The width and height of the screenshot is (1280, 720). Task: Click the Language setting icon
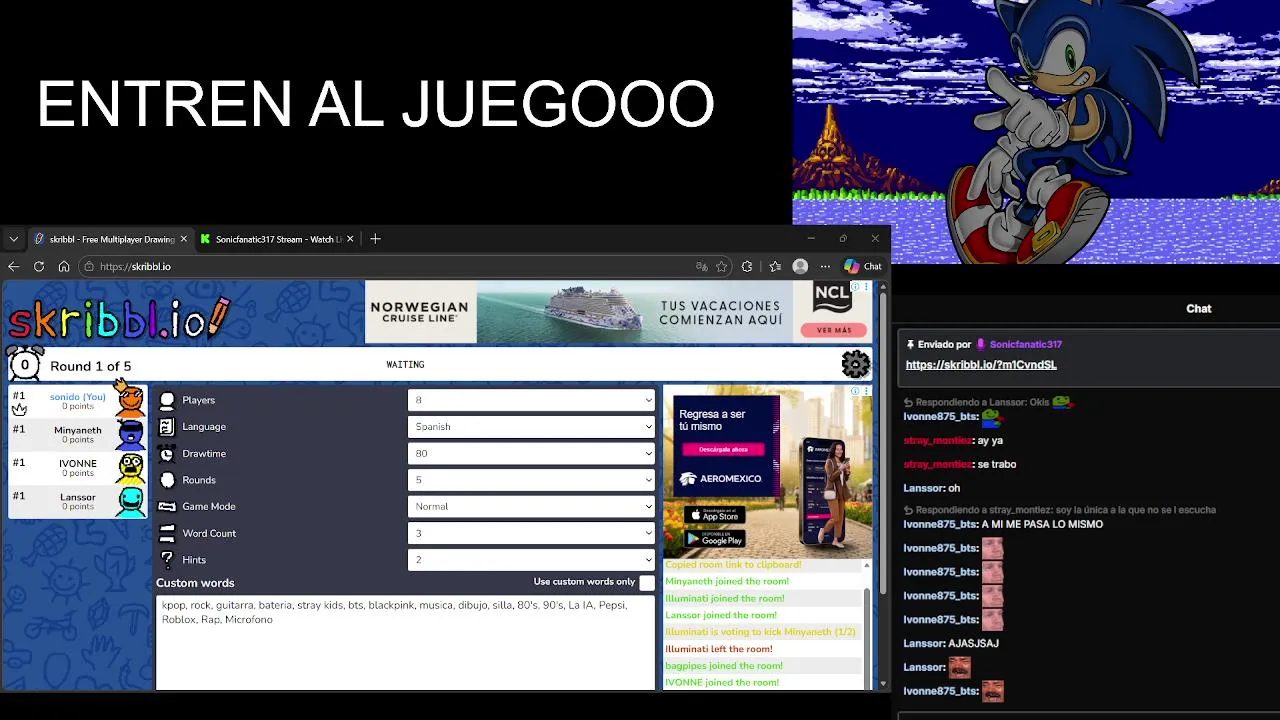tap(167, 427)
